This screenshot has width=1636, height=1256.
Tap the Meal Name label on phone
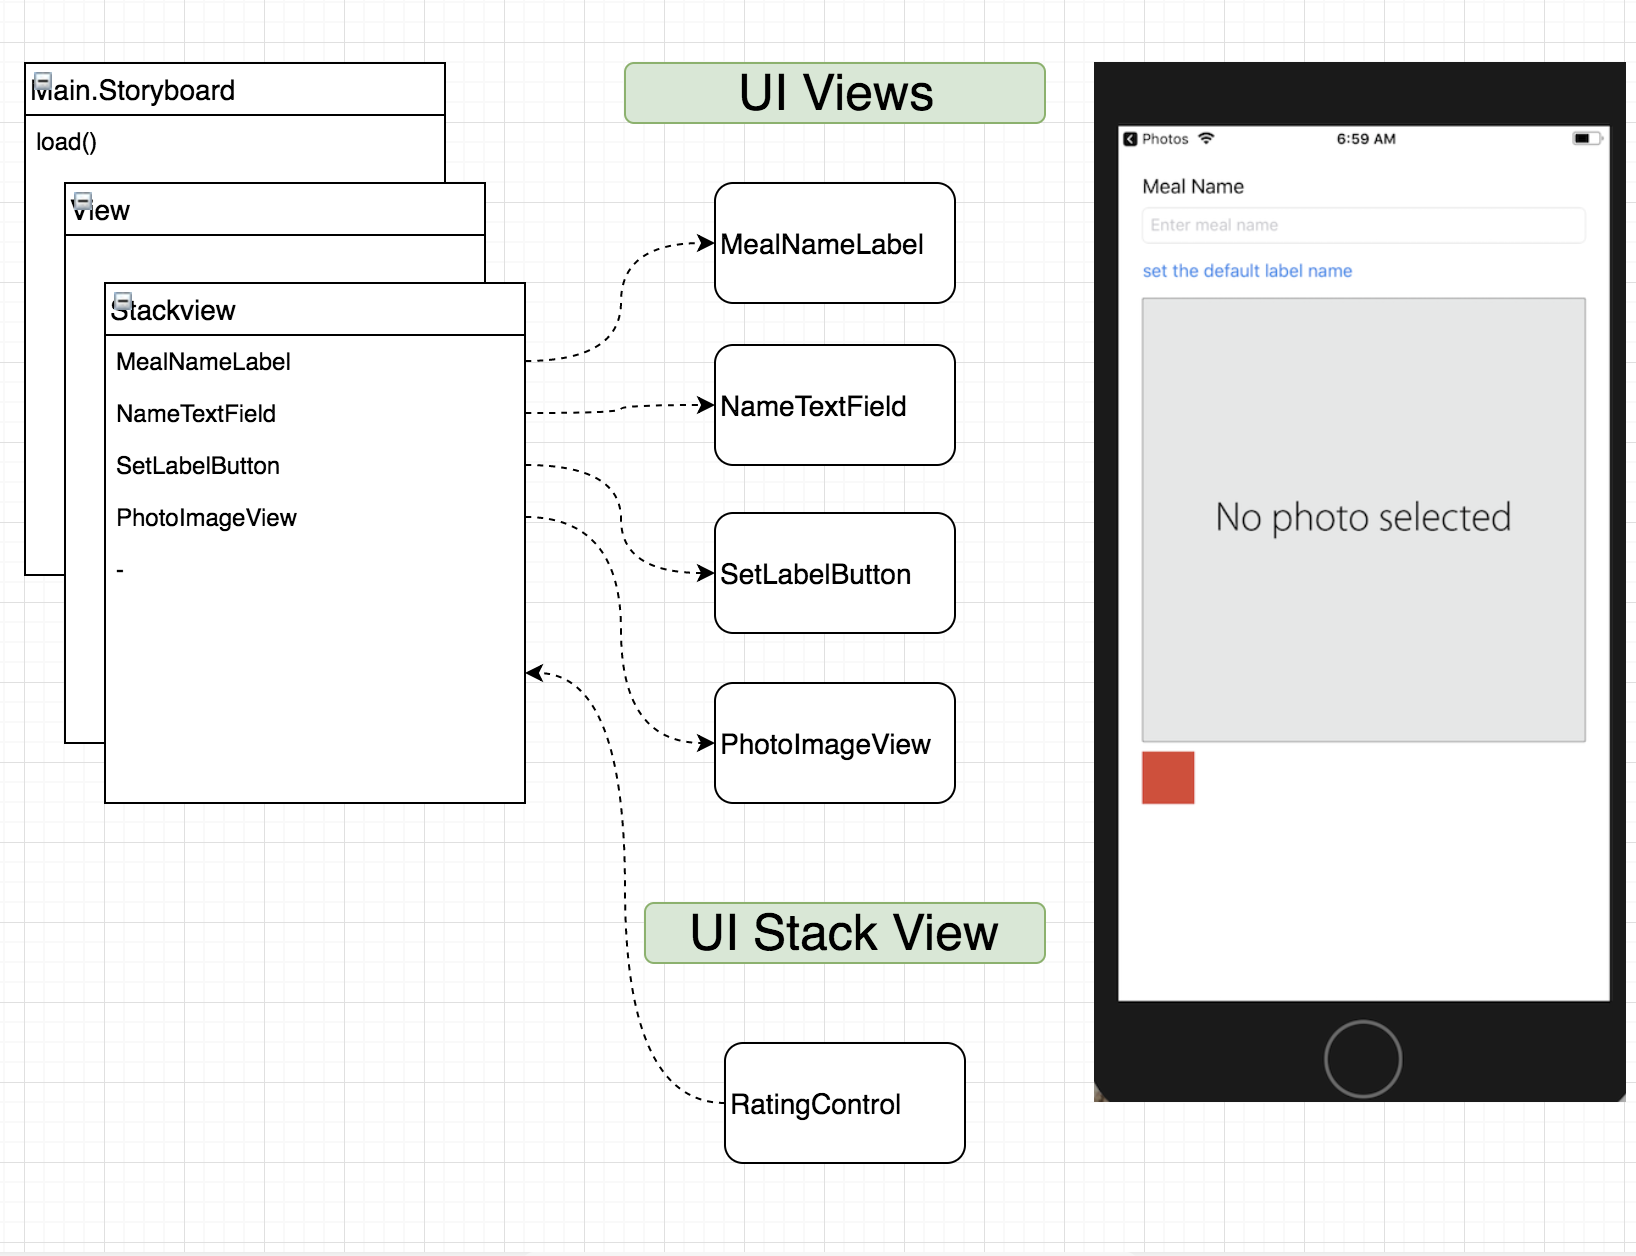pos(1193,187)
